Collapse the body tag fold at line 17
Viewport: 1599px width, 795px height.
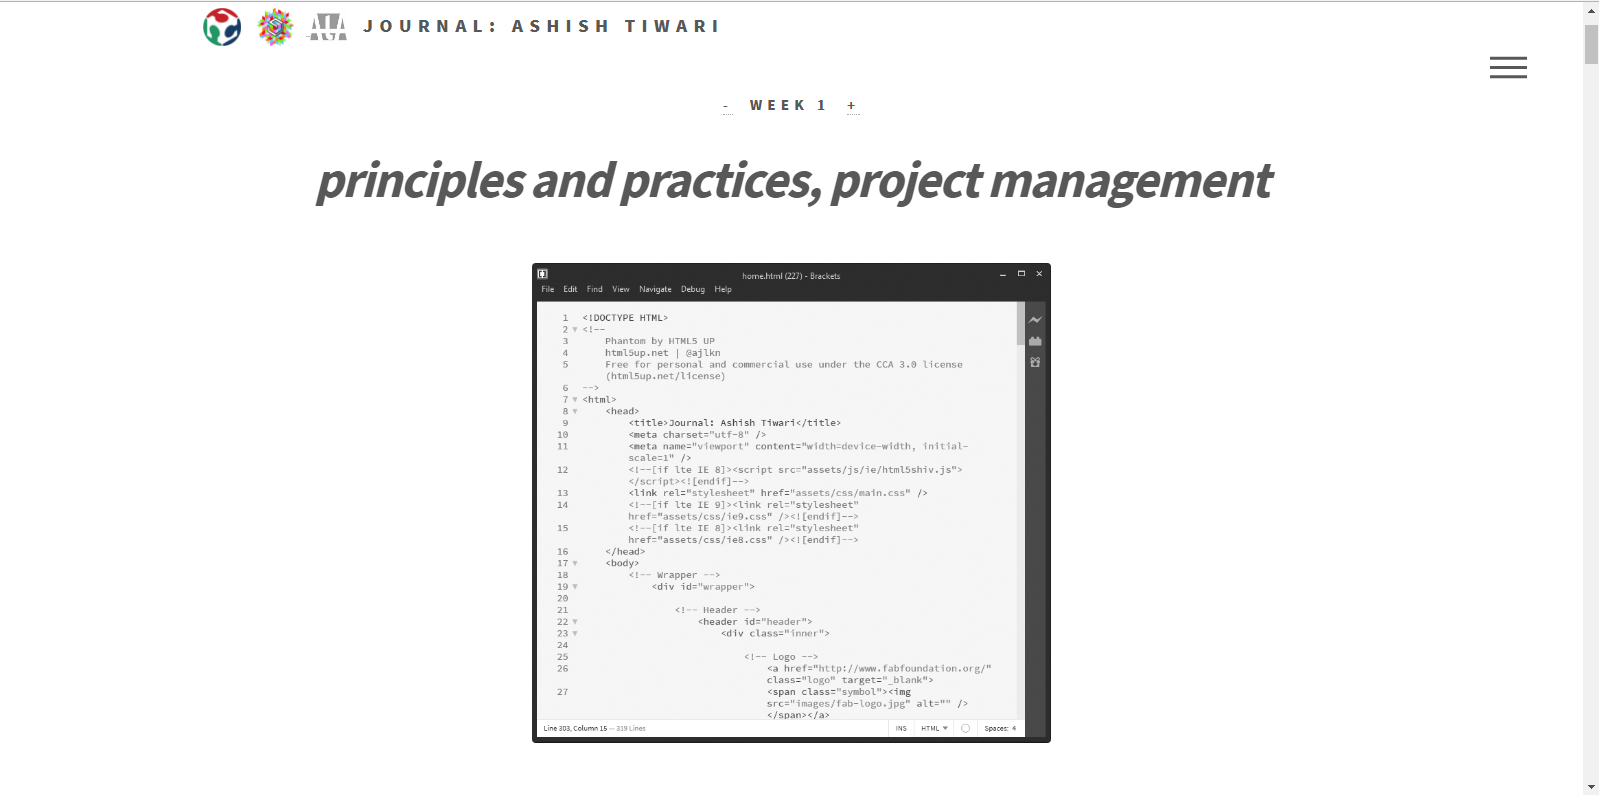575,563
